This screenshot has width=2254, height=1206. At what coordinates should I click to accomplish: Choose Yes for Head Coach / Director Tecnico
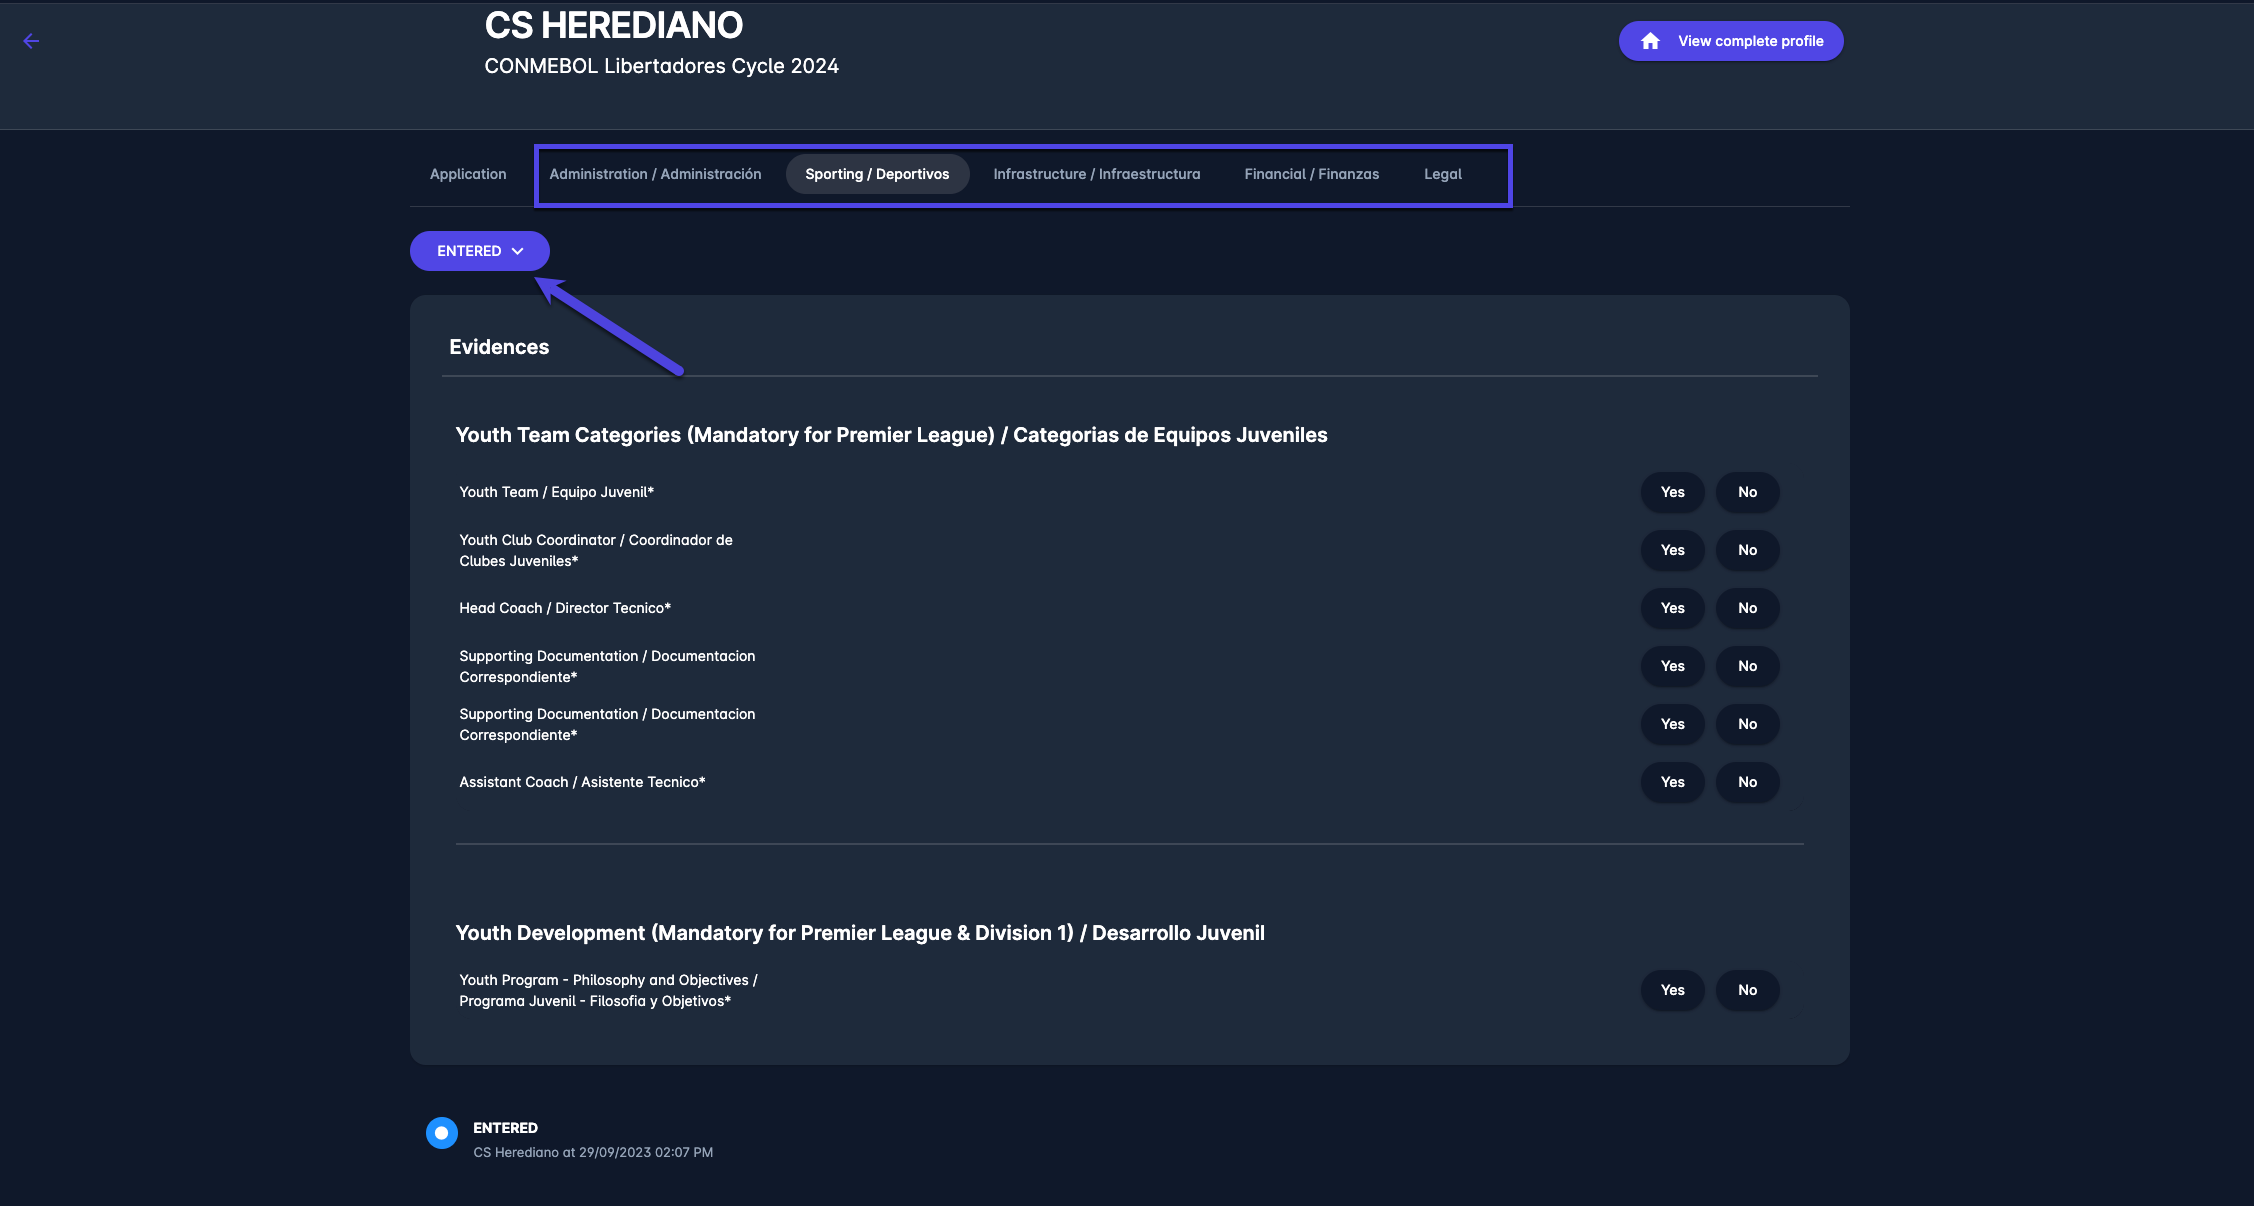point(1672,608)
